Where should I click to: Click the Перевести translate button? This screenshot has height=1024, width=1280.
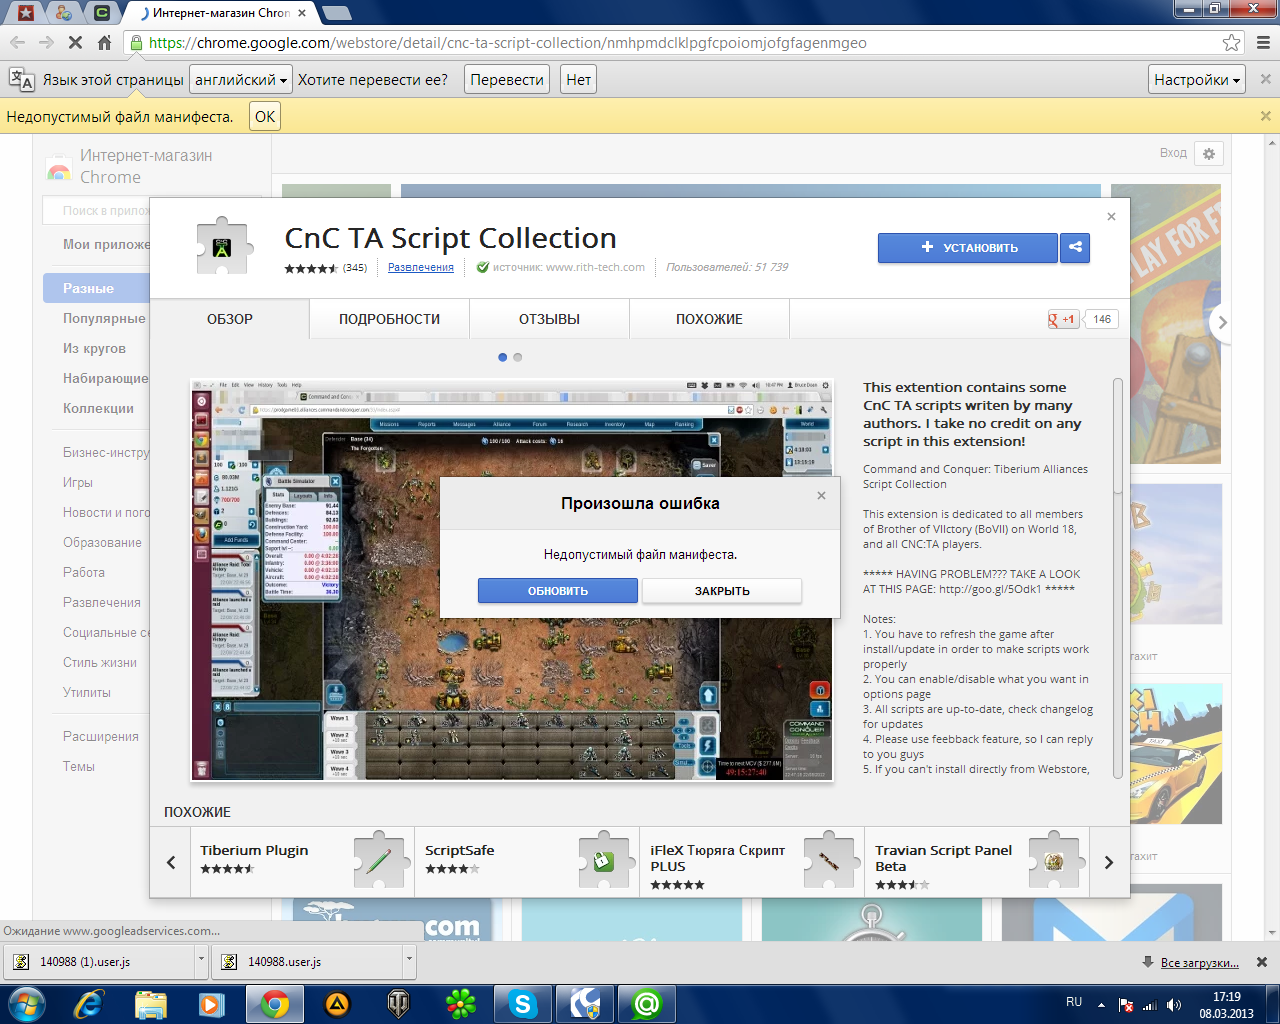tap(507, 80)
